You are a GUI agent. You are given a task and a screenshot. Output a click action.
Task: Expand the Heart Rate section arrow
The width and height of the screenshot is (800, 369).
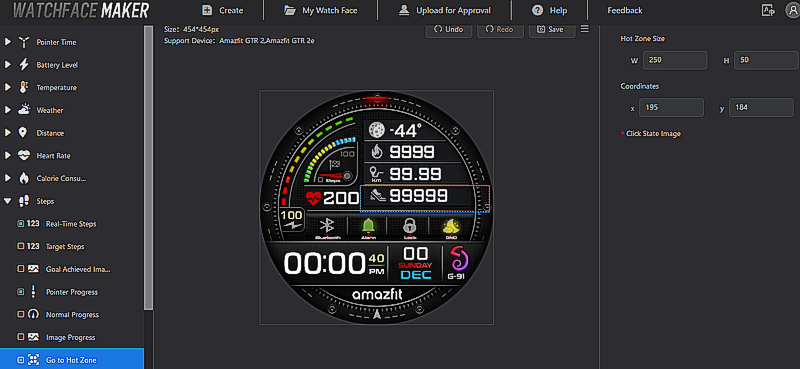[8, 156]
